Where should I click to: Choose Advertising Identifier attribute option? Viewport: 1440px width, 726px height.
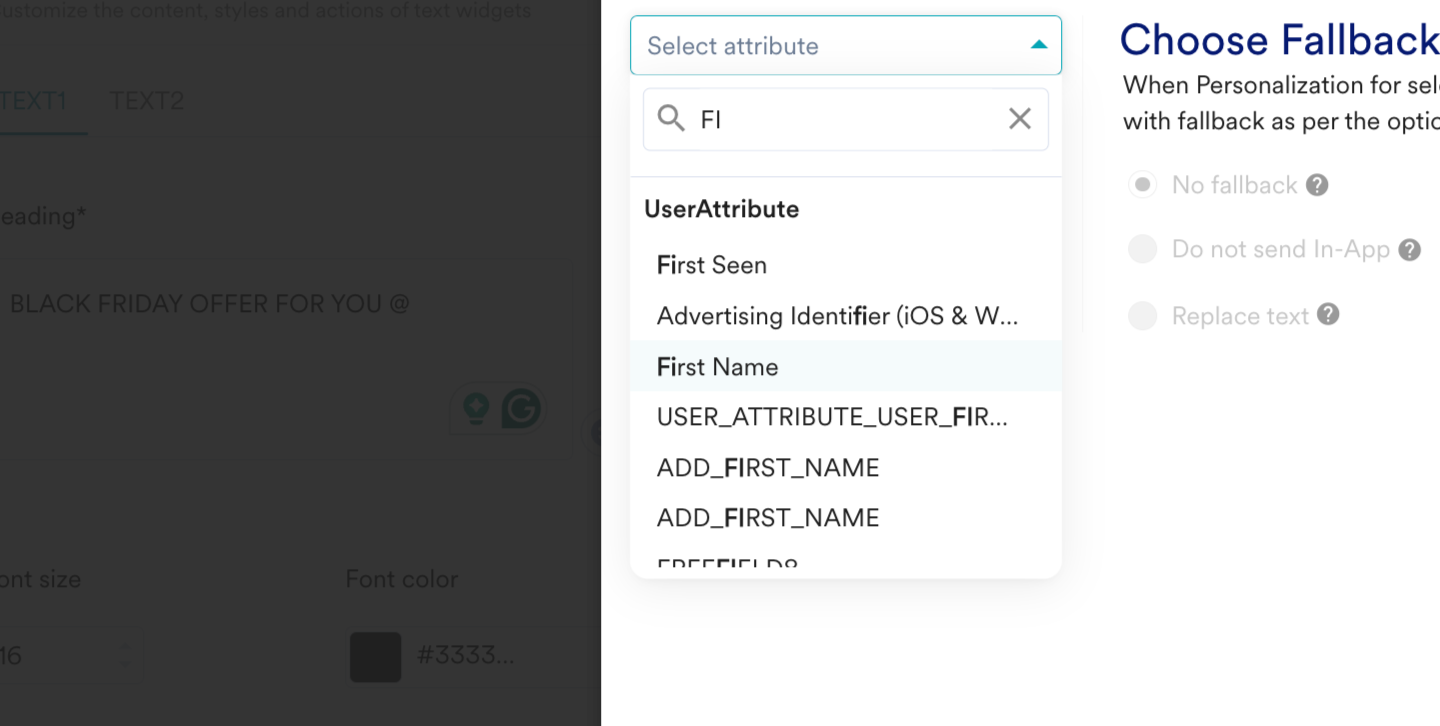(x=846, y=316)
